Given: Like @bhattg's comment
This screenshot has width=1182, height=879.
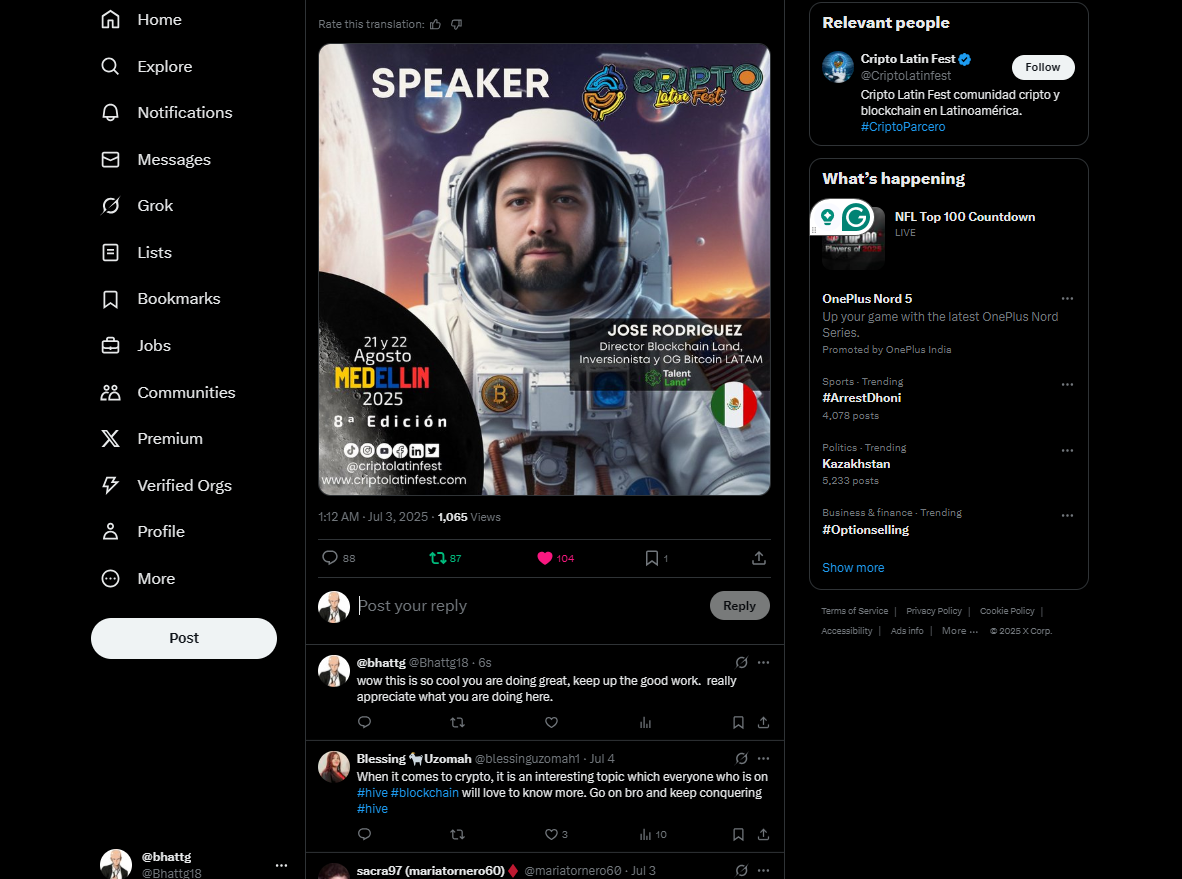Looking at the screenshot, I should (552, 722).
